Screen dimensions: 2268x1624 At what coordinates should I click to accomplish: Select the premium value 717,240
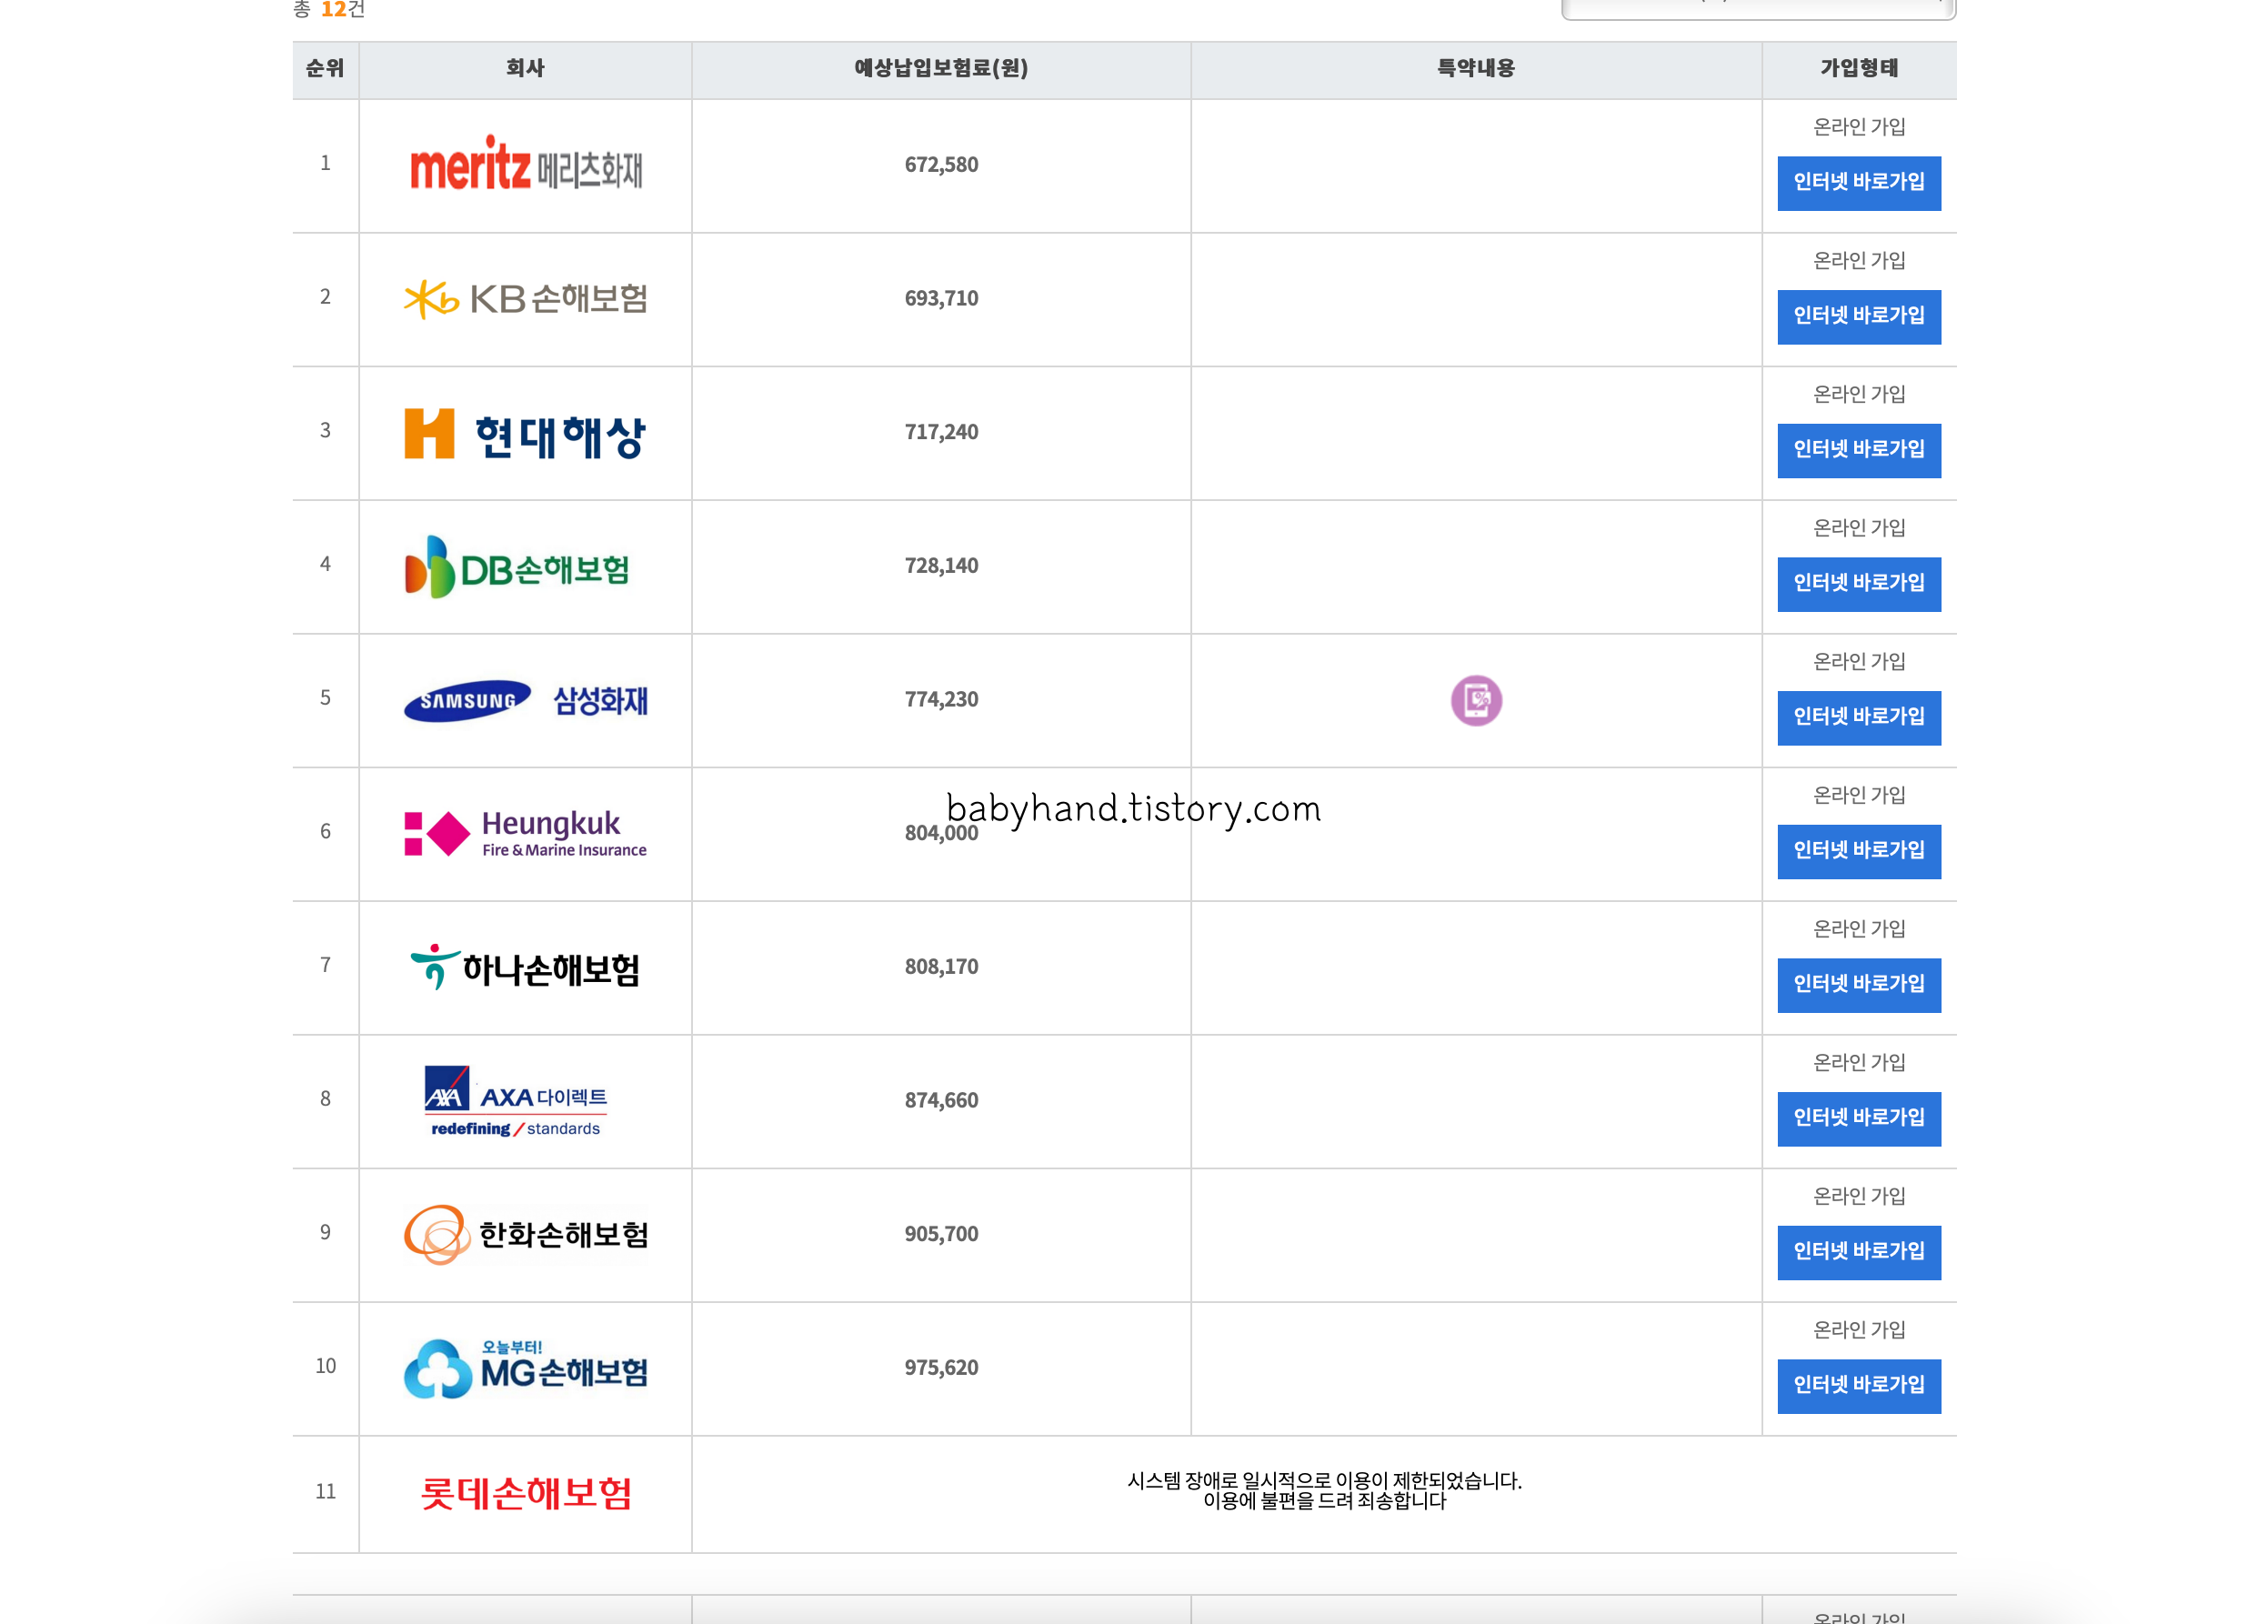[x=941, y=432]
